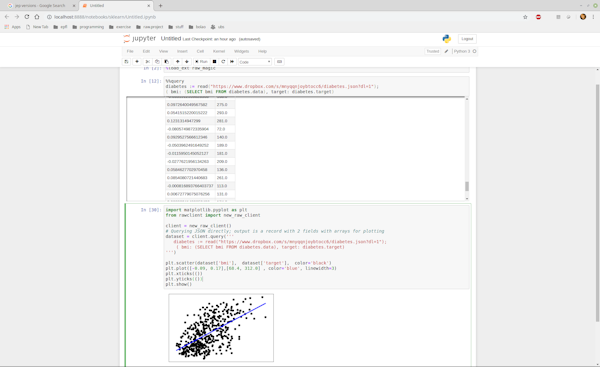Move selected cell down arrow

click(x=187, y=62)
